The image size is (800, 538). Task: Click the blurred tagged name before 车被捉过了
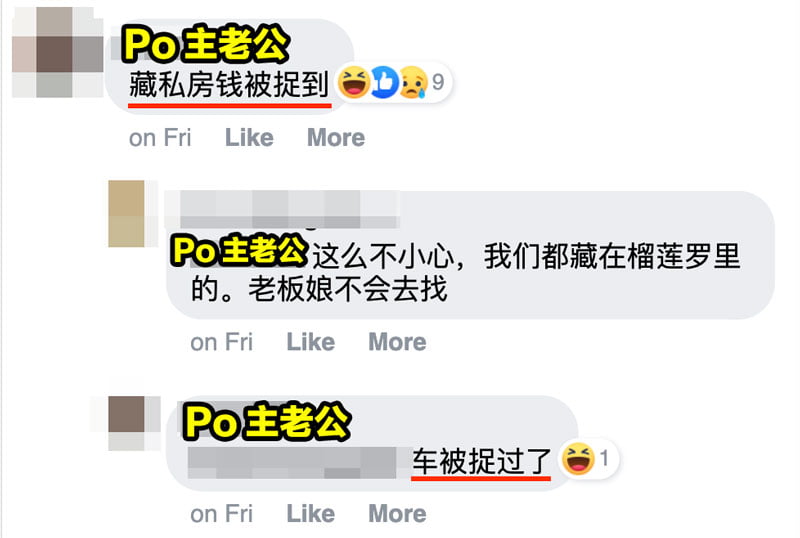[x=292, y=462]
